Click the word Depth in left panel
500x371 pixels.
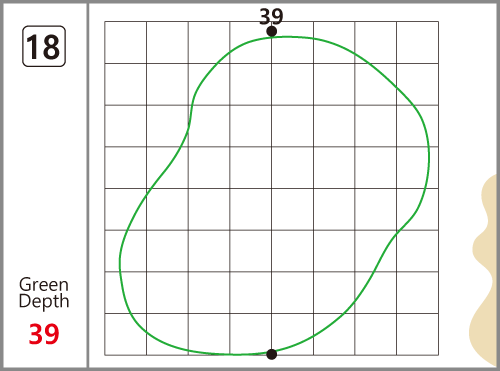coord(44,301)
